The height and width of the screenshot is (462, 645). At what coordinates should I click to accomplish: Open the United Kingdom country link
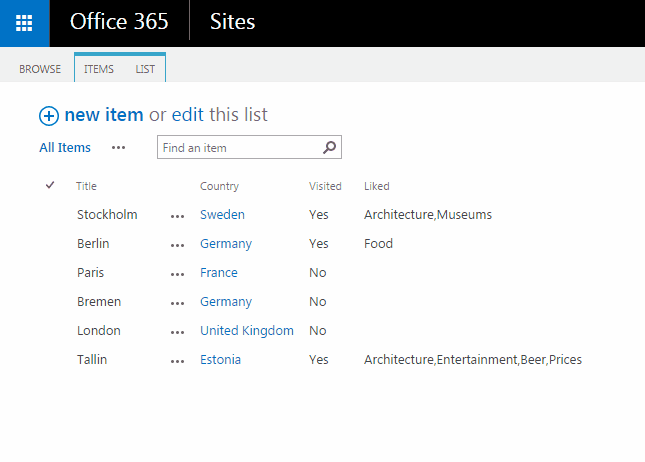pyautogui.click(x=247, y=331)
